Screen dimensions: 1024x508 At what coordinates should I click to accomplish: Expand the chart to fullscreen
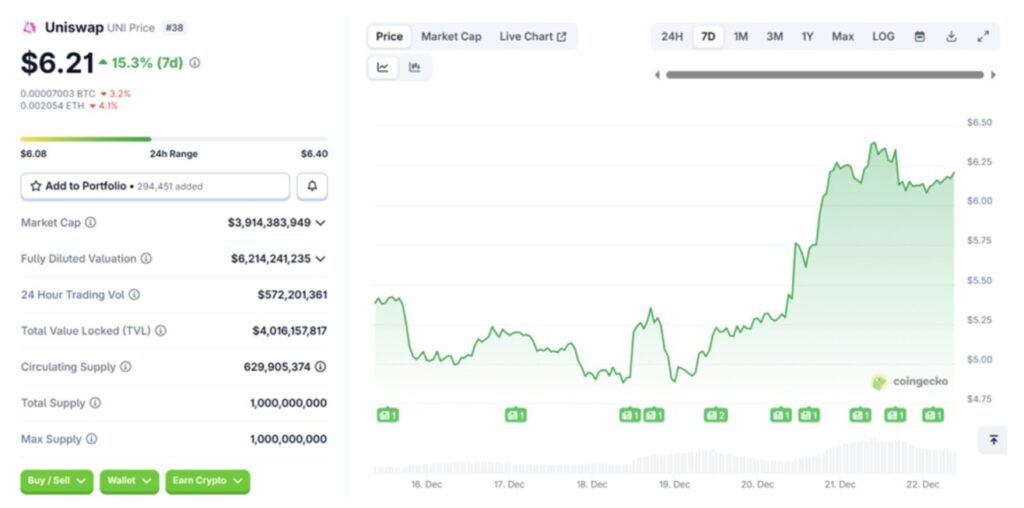coord(983,37)
